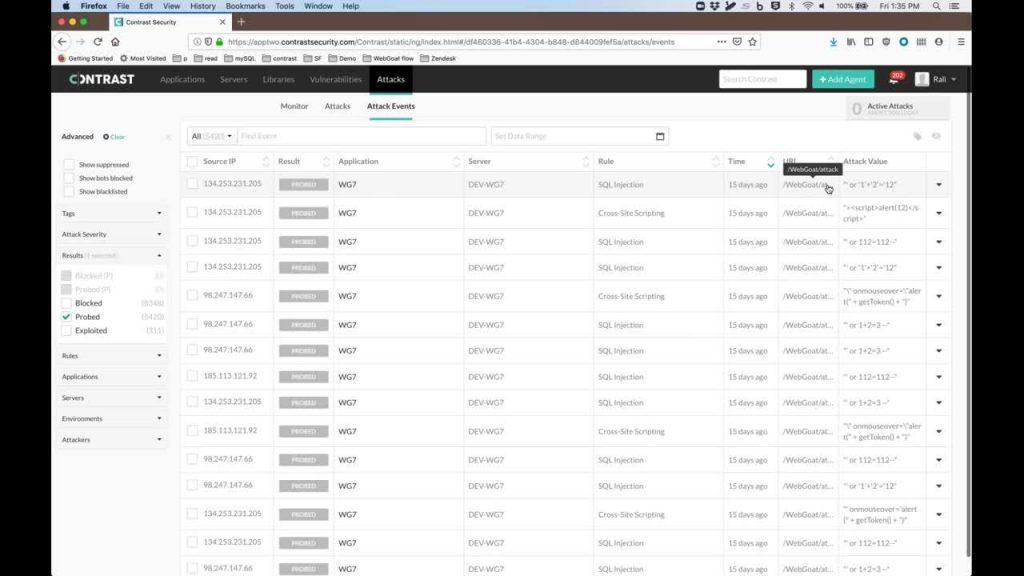The width and height of the screenshot is (1024, 576).
Task: Open the Firefox library icon
Action: pos(851,42)
